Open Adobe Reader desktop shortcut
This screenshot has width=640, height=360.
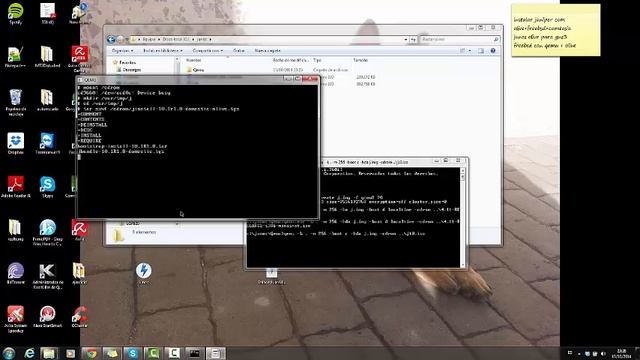click(x=16, y=187)
